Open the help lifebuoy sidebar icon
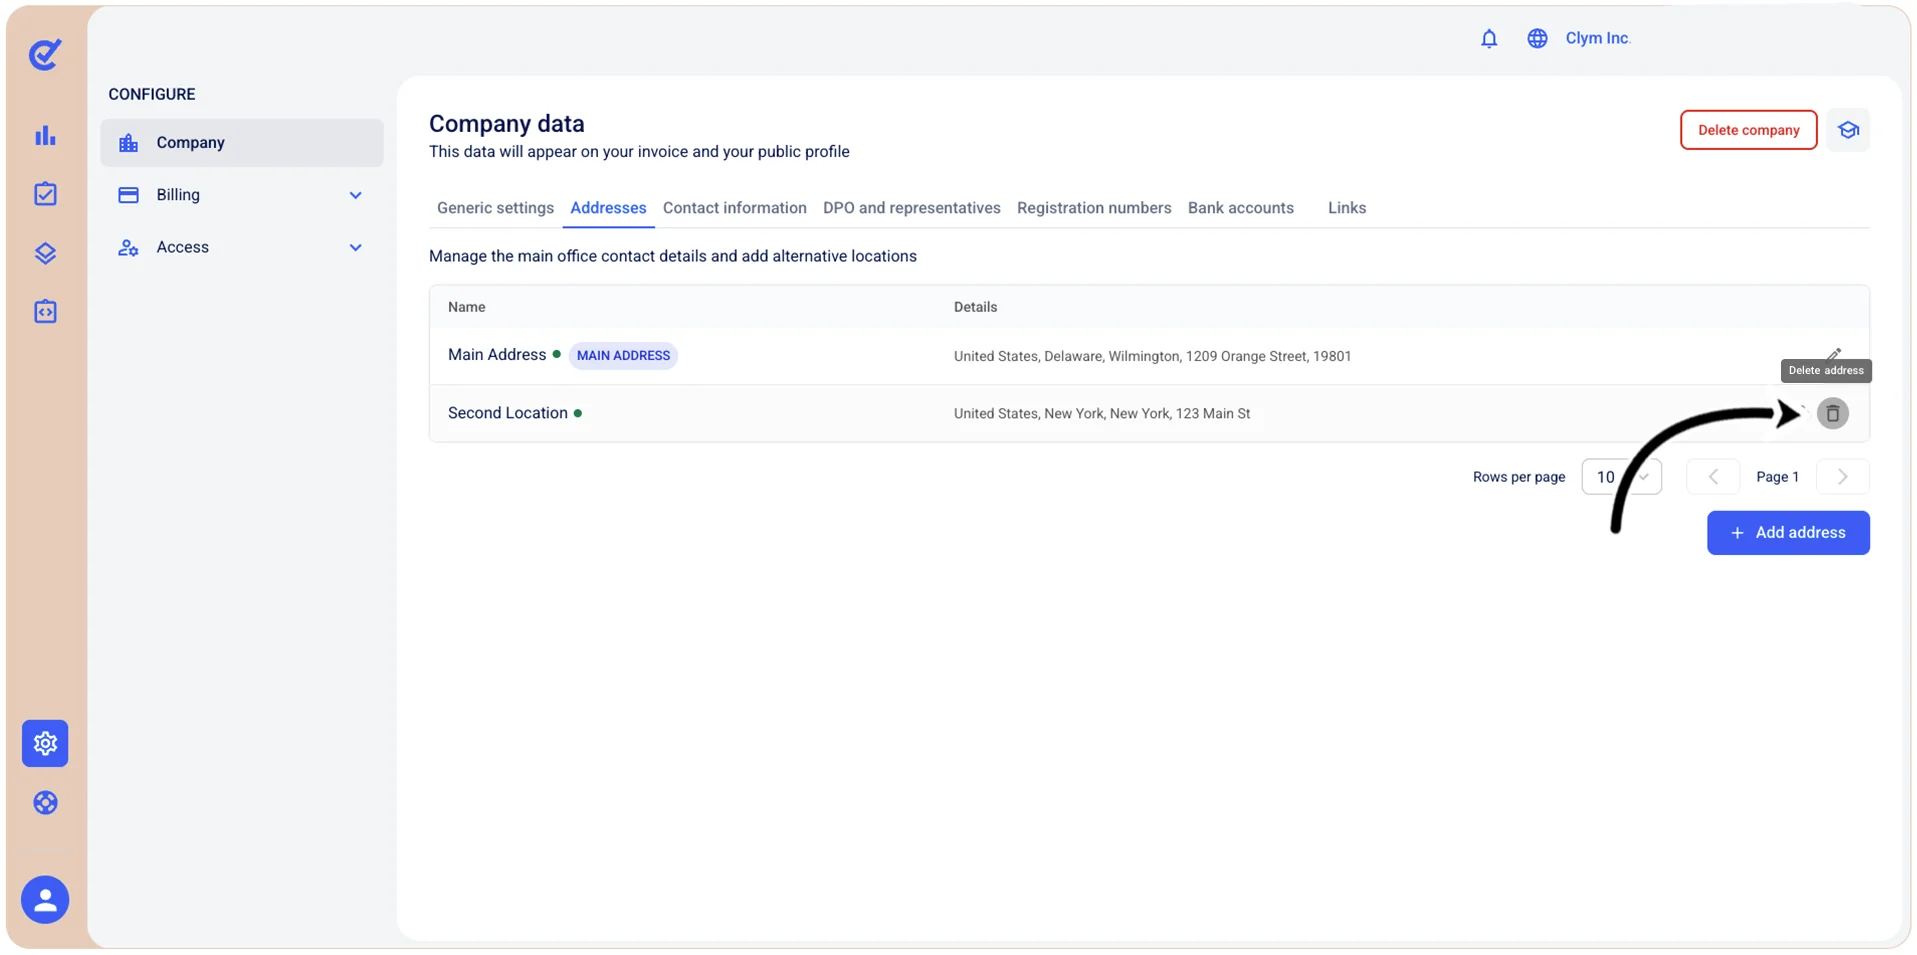Screen dimensions: 1917x955 click(x=45, y=803)
